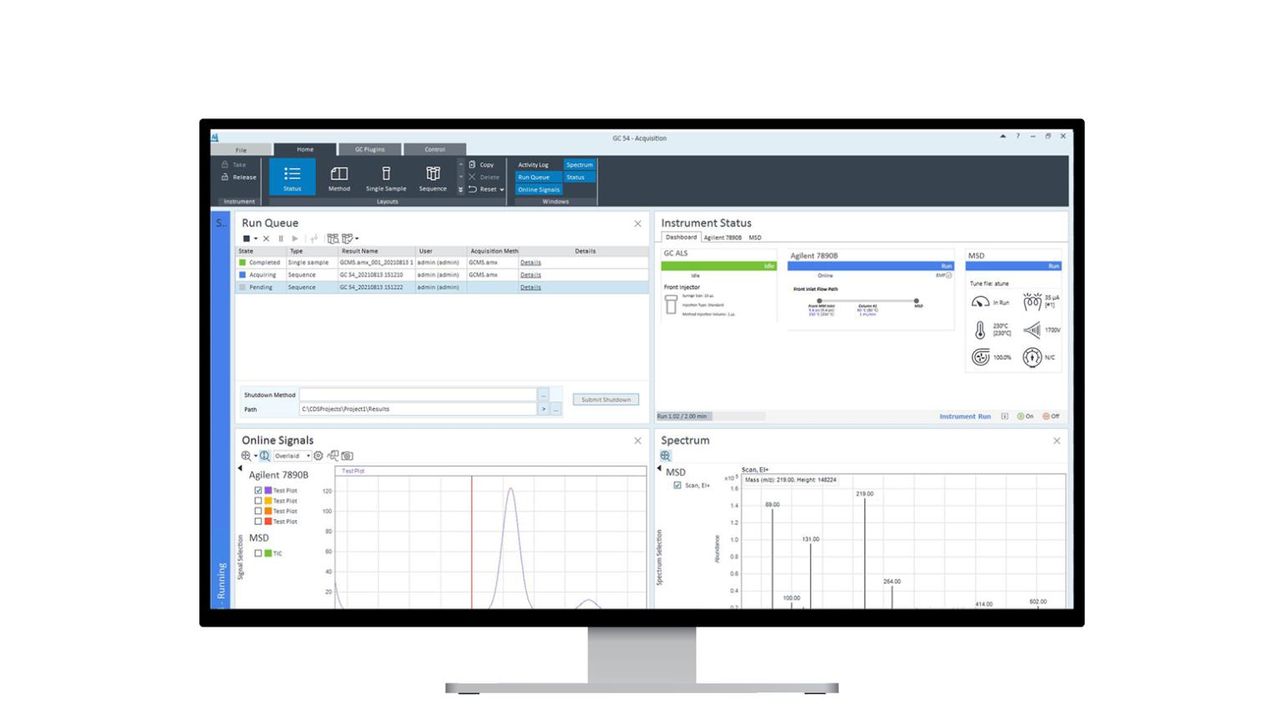Open the Sequence layout
The height and width of the screenshot is (720, 1280).
tap(433, 178)
